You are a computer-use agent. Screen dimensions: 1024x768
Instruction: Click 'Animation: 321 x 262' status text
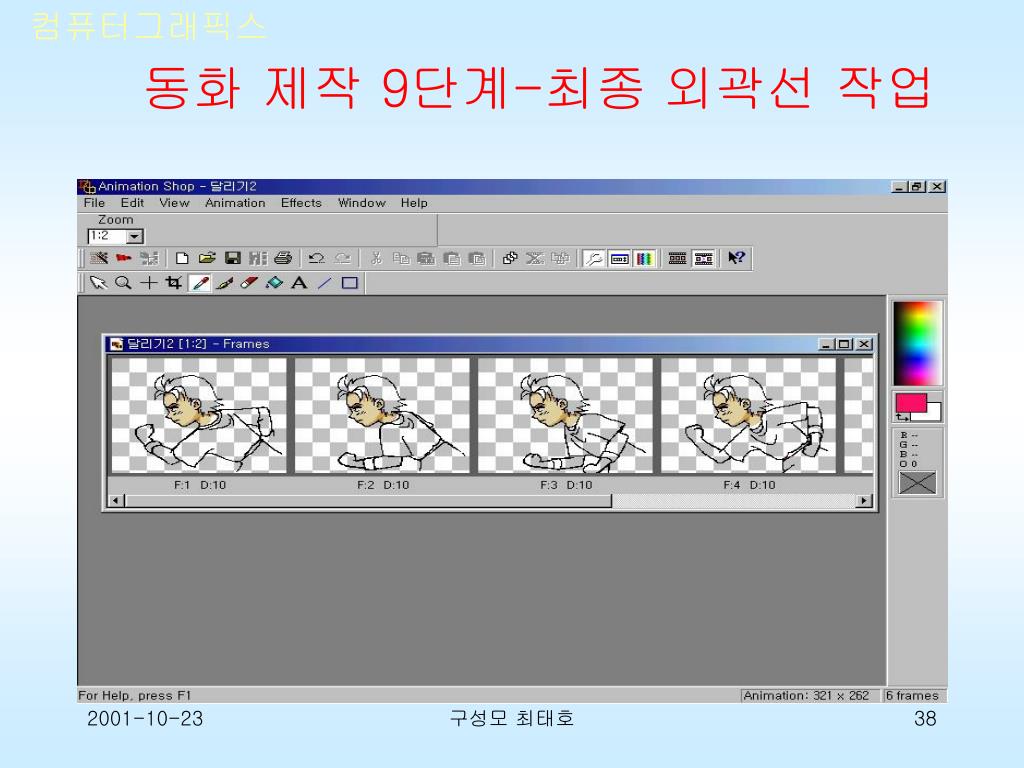point(807,696)
